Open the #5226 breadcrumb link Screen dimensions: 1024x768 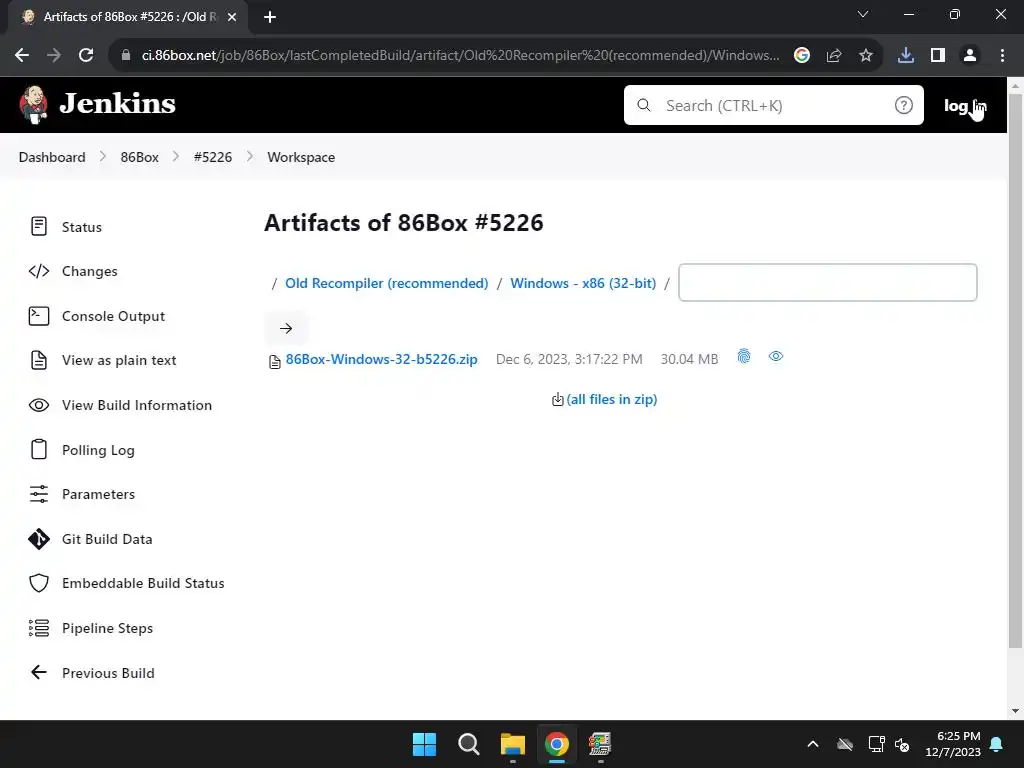pyautogui.click(x=213, y=157)
